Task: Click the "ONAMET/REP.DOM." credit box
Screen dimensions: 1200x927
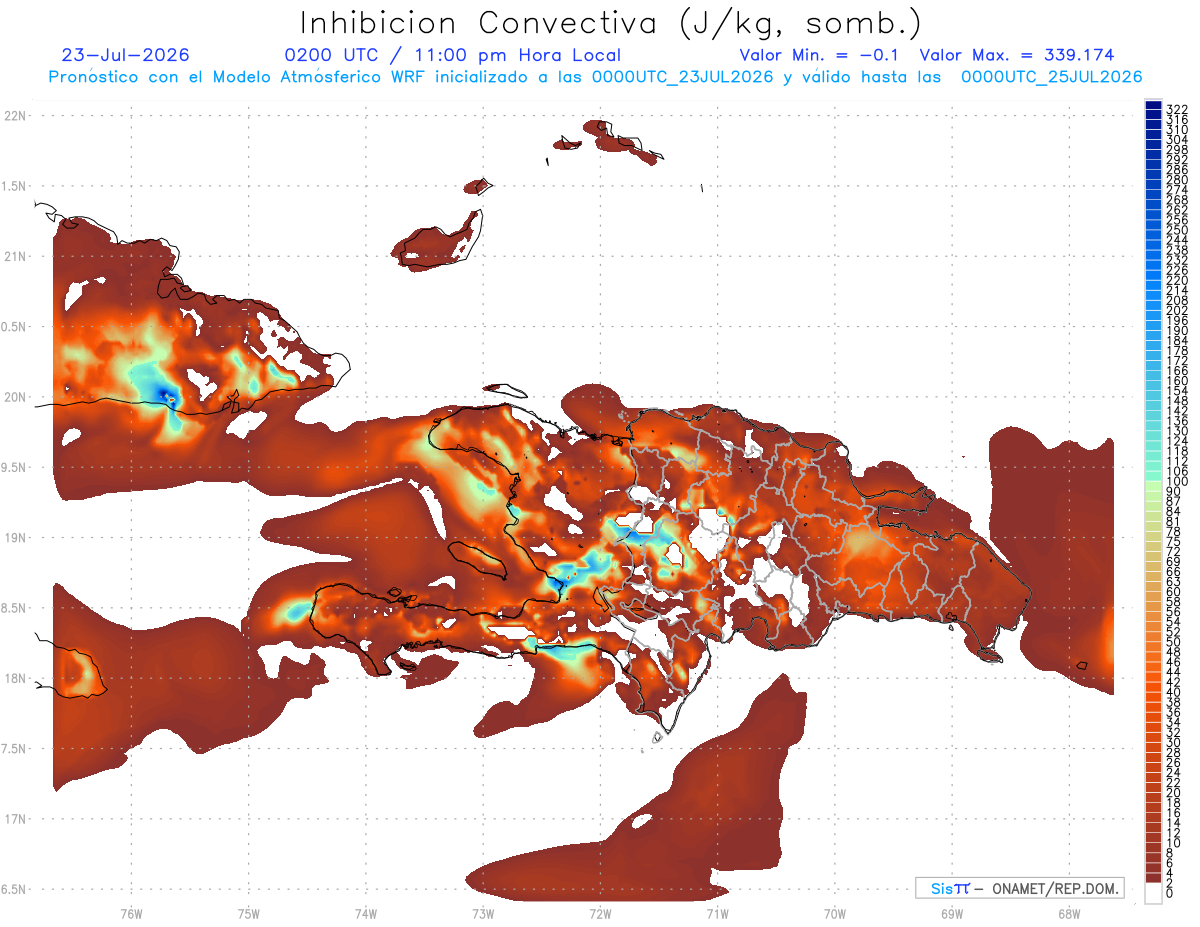Action: pyautogui.click(x=1019, y=888)
